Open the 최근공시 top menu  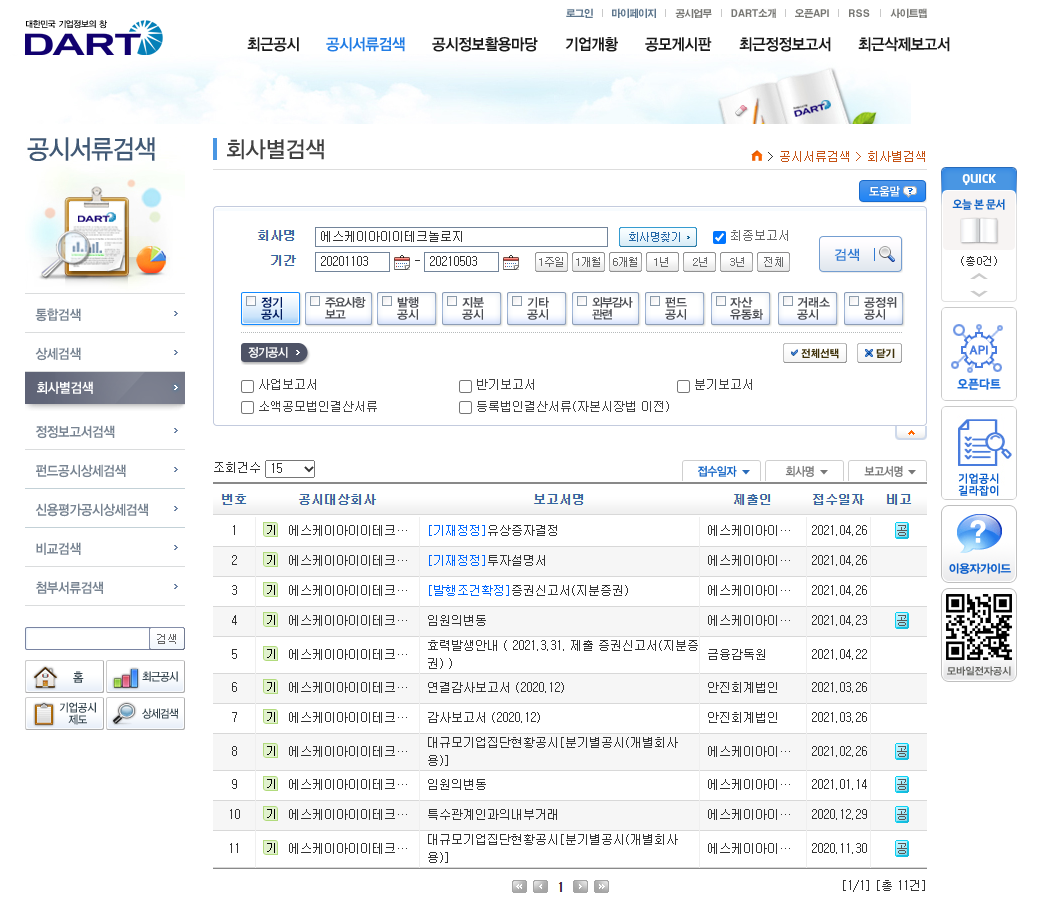click(x=274, y=44)
